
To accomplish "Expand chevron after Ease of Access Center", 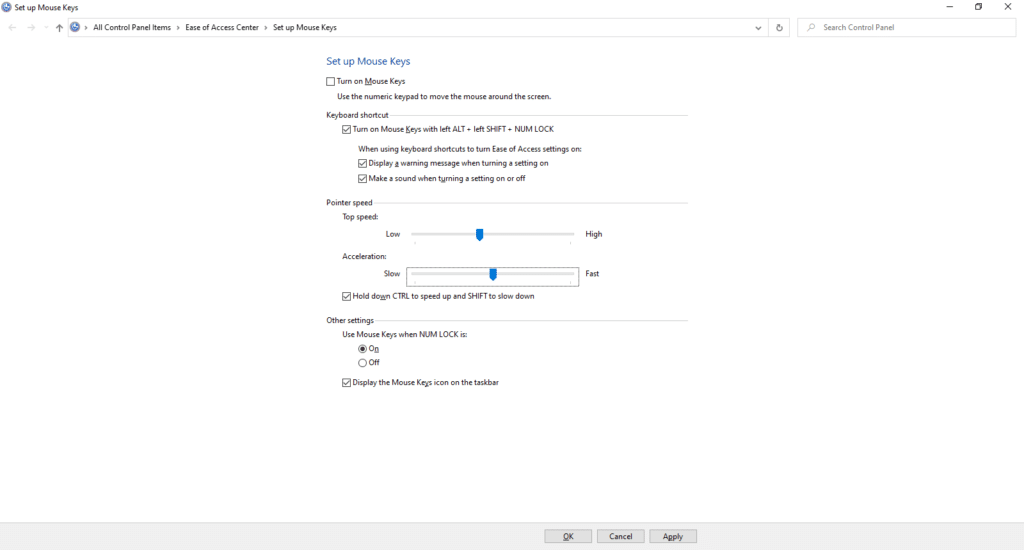I will (266, 27).
